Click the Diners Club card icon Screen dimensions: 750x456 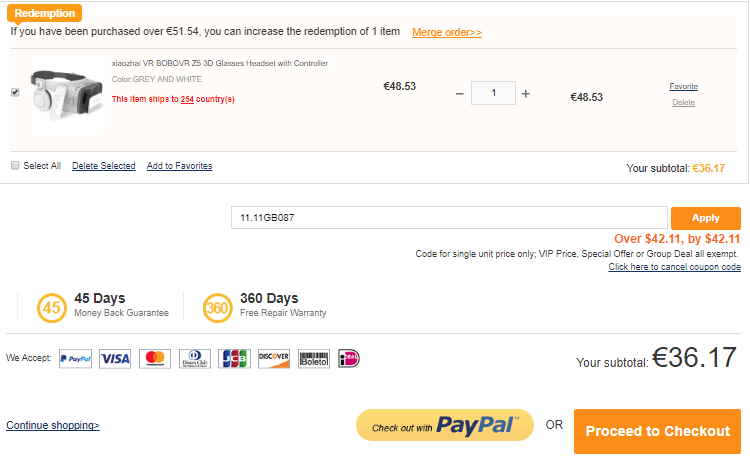click(x=195, y=358)
